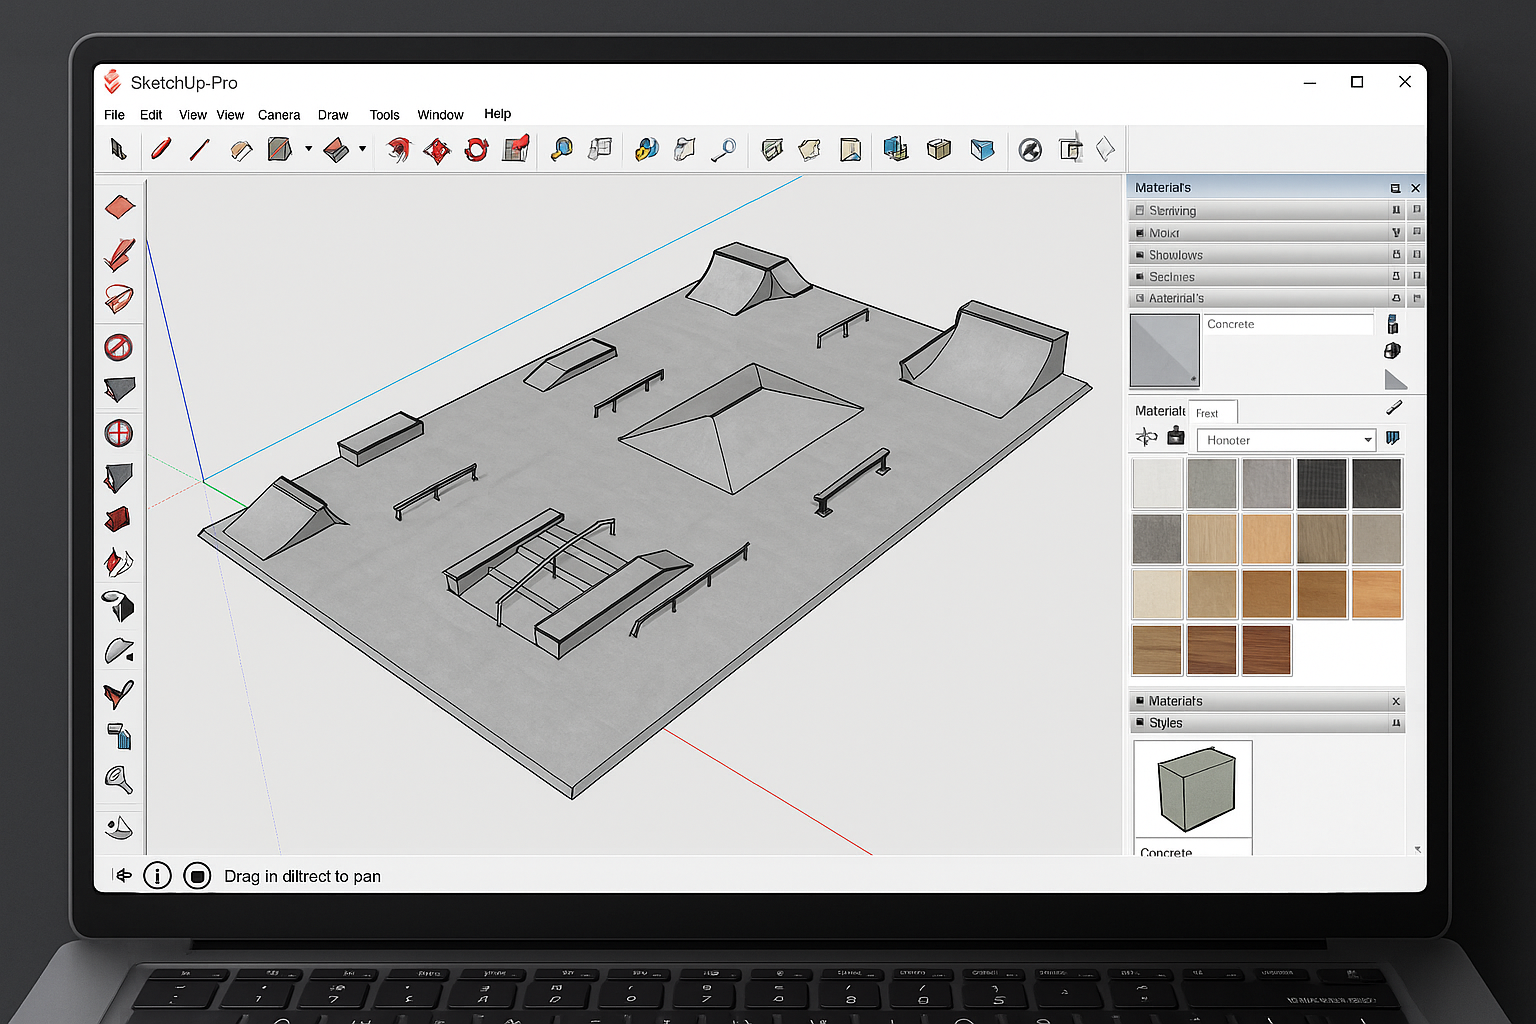Screen dimensions: 1536x1024
Task: Pick the red pencil tool in top toolbar
Action: pyautogui.click(x=160, y=149)
